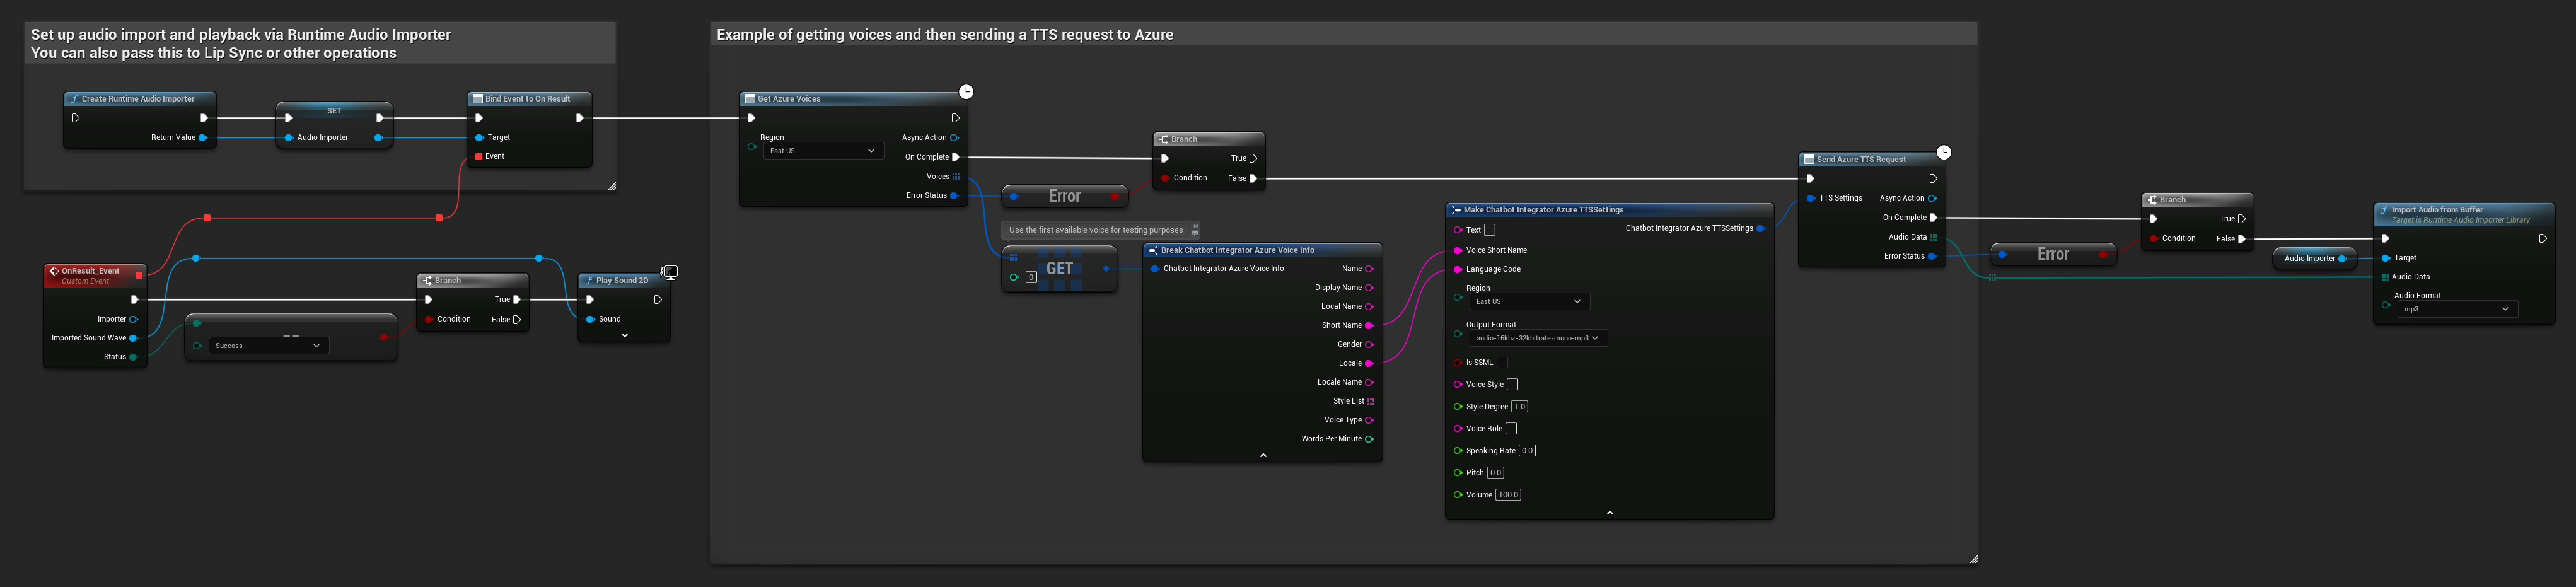2576x587 pixels.
Task: Click the Make struct icon on Azure TTSSettings node
Action: coord(1455,210)
